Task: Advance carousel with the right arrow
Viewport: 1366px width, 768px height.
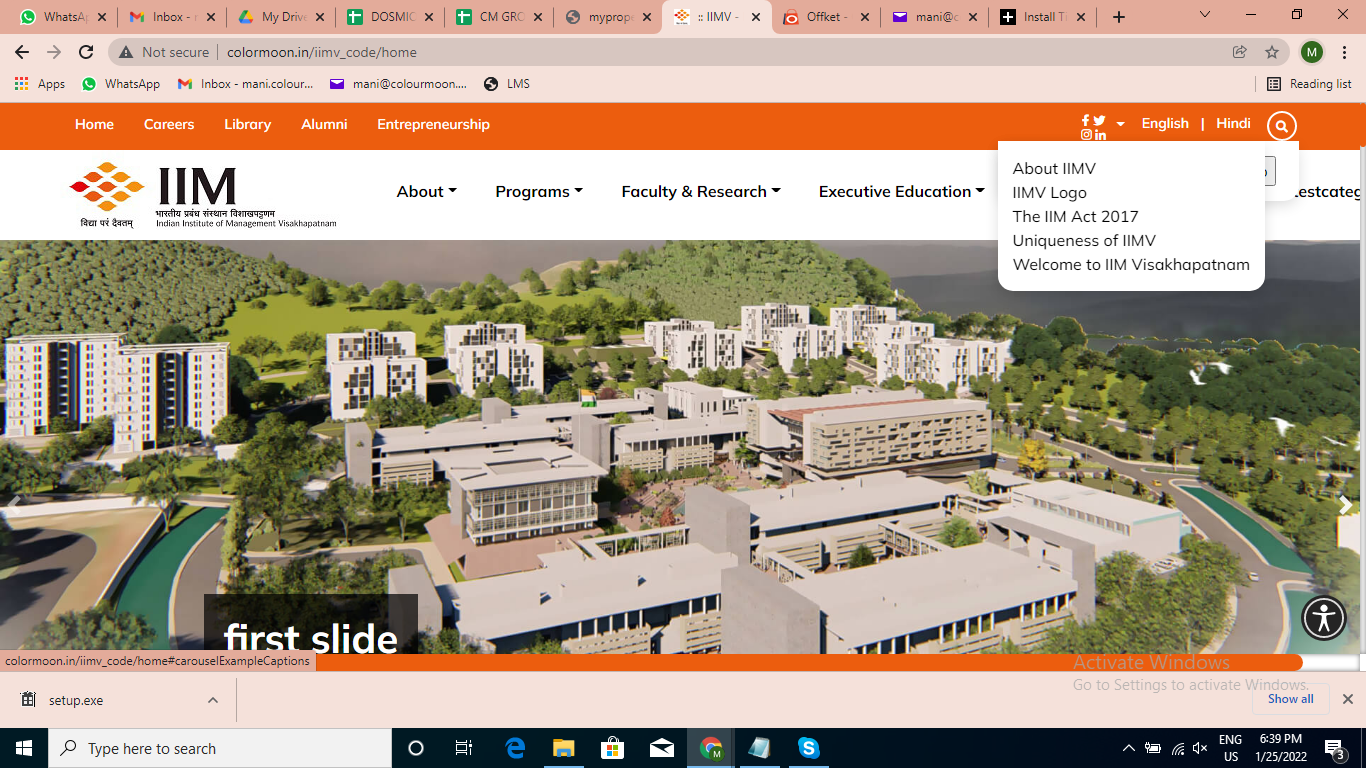Action: pos(1345,506)
